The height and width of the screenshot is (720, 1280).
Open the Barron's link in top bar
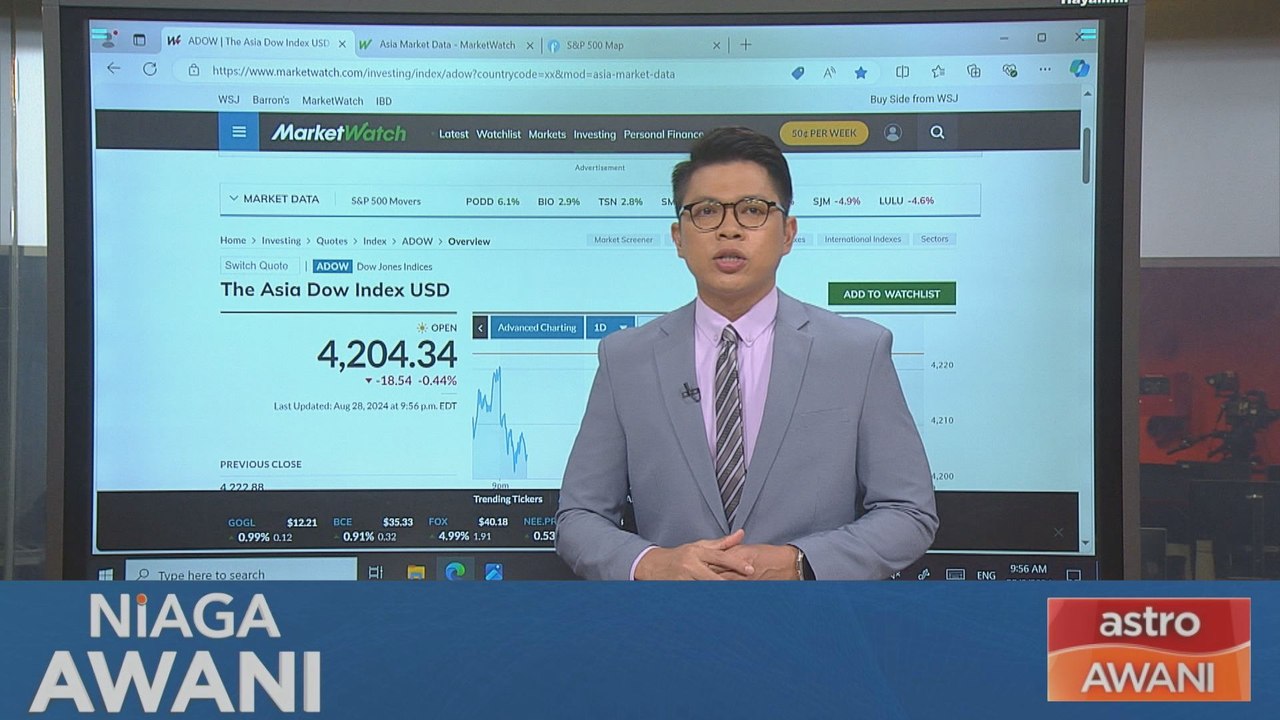click(x=270, y=100)
